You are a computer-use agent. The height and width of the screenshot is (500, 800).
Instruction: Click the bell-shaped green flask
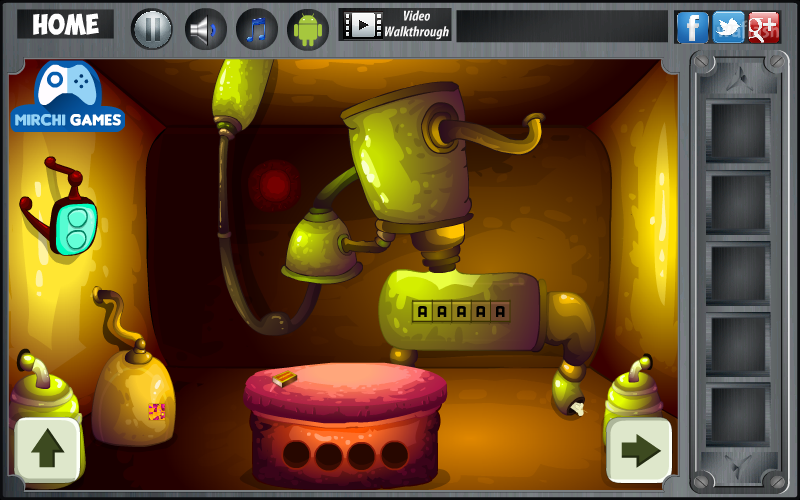(320, 245)
